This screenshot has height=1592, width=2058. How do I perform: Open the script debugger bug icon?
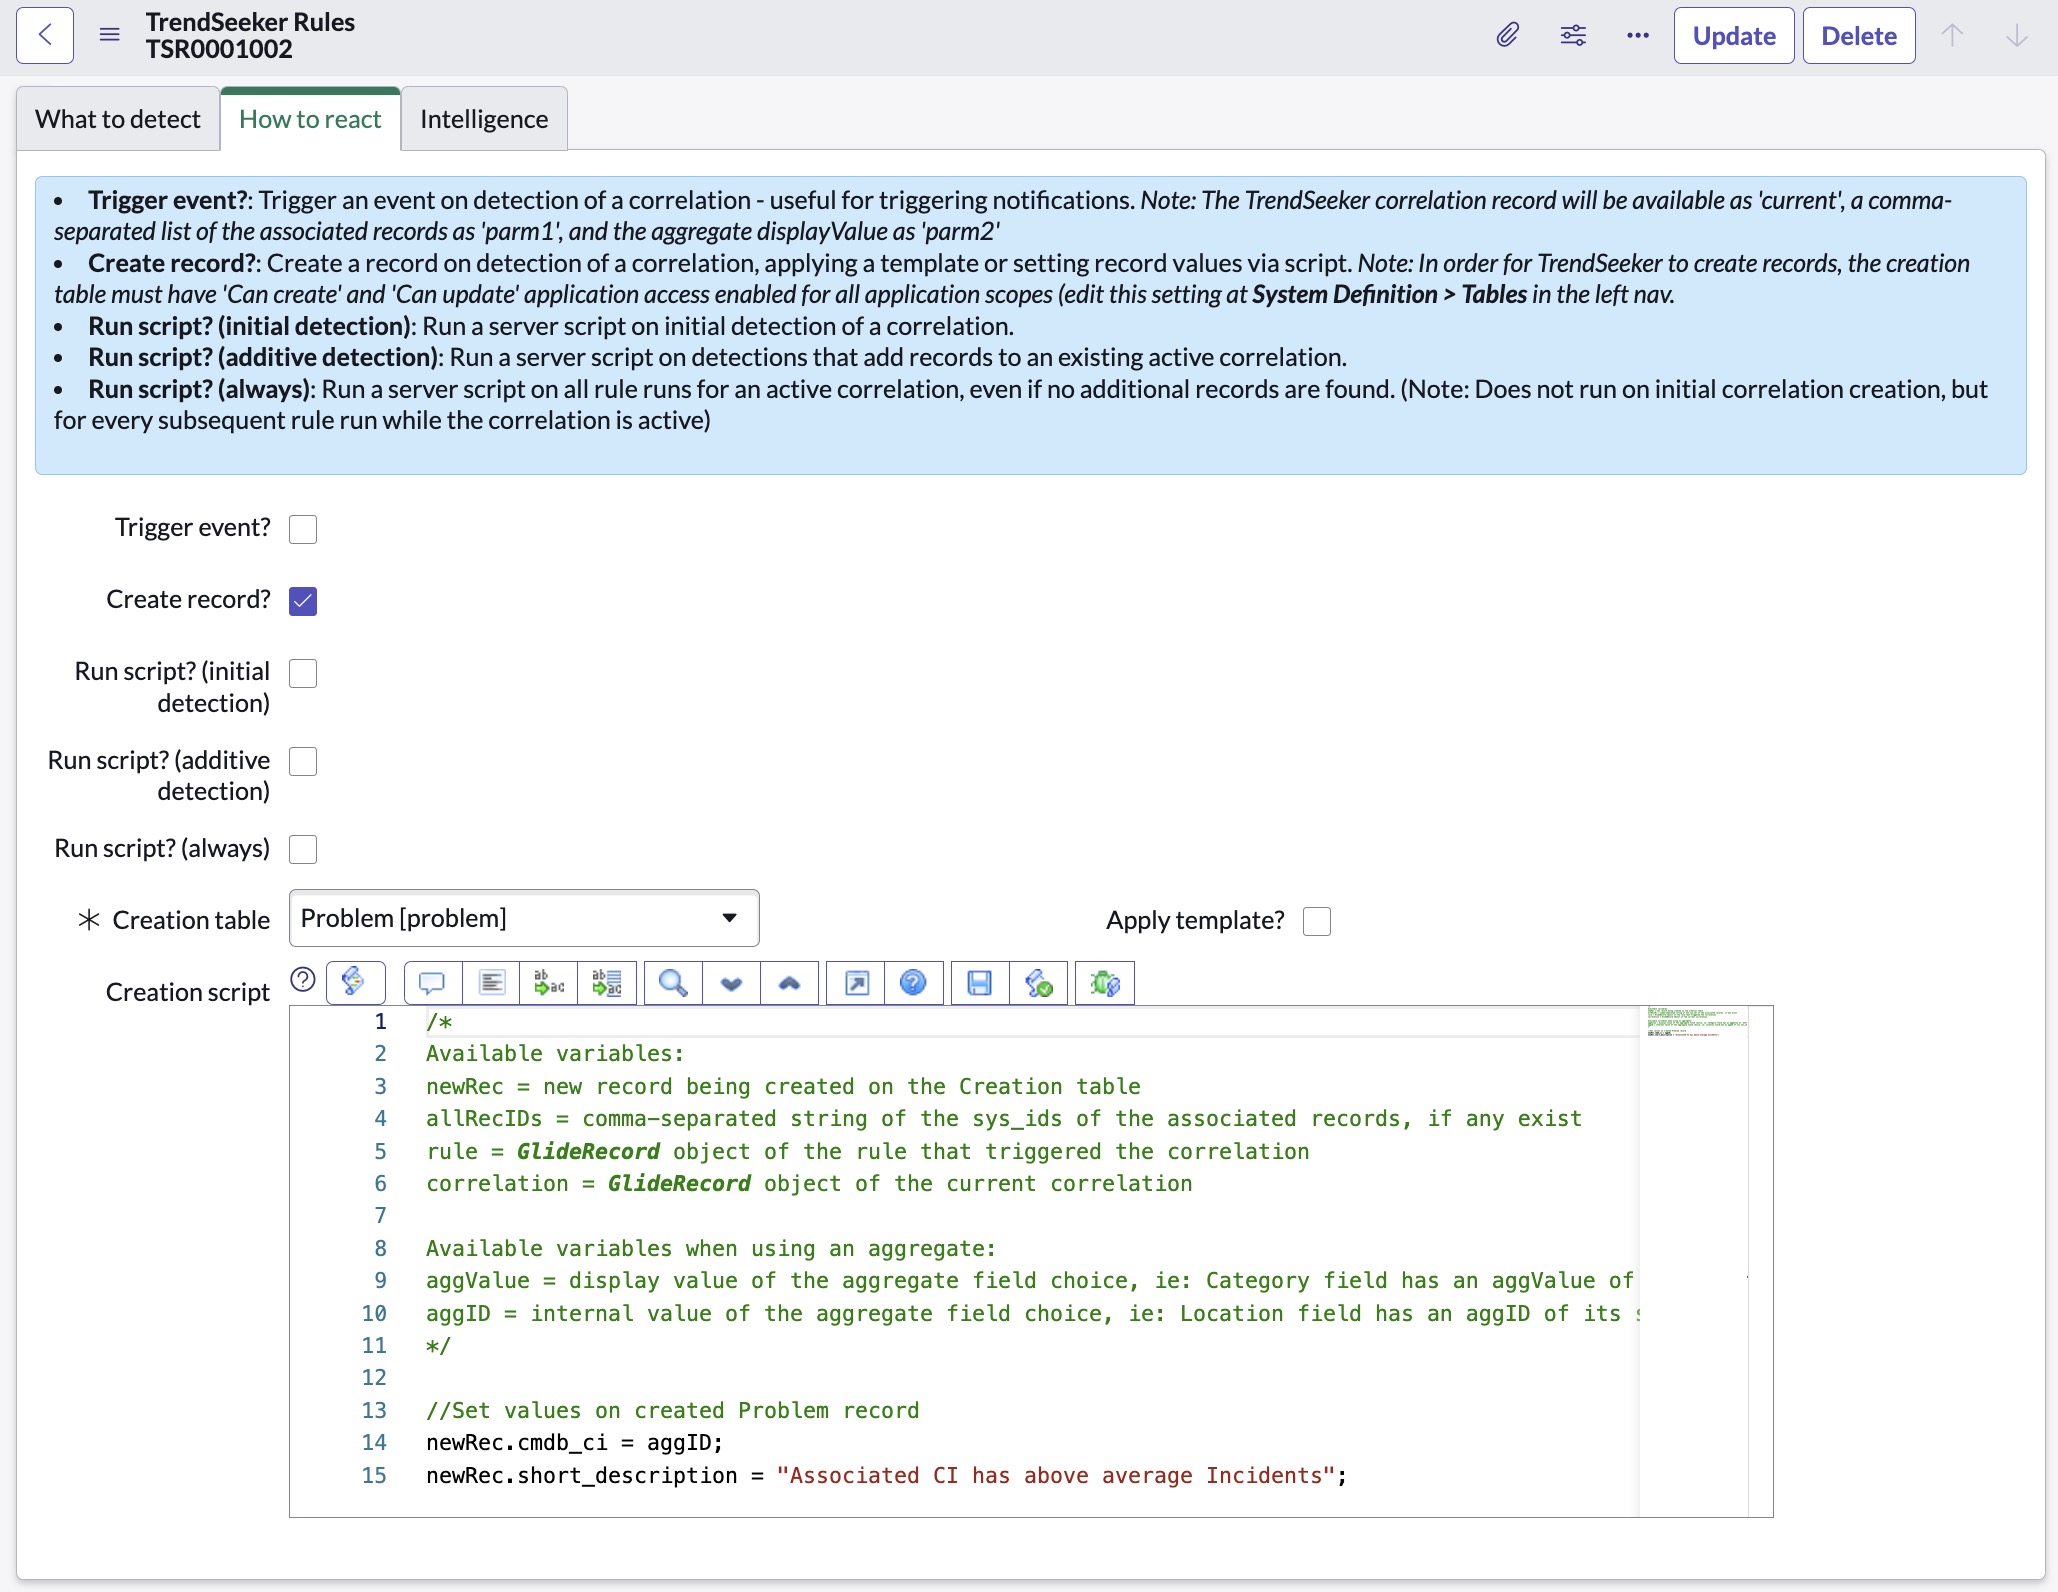click(1105, 983)
